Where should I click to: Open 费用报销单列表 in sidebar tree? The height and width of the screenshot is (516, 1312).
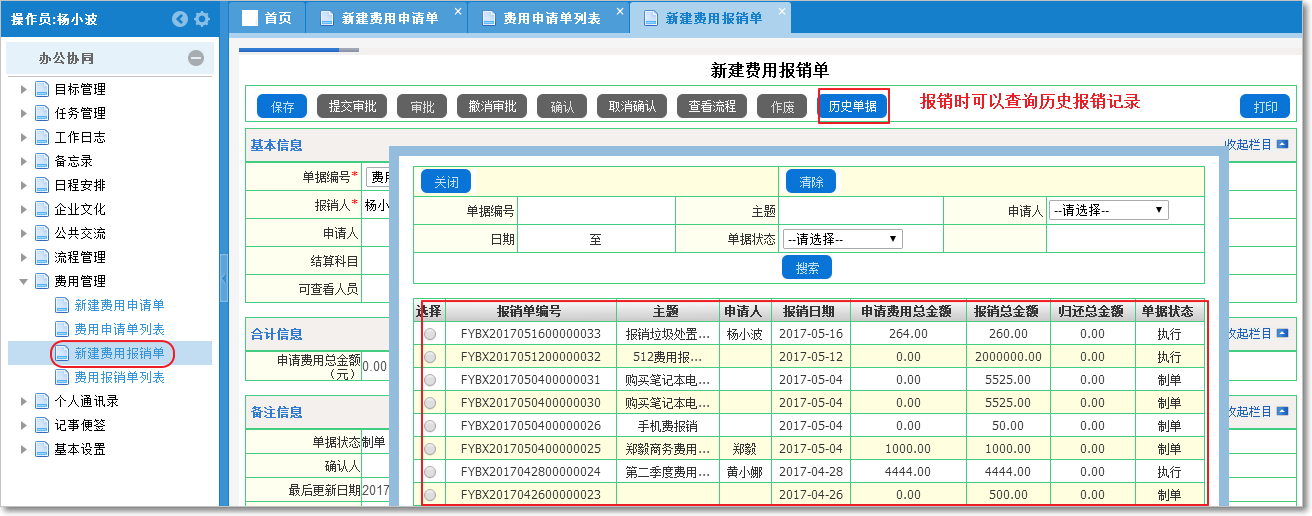coord(119,377)
